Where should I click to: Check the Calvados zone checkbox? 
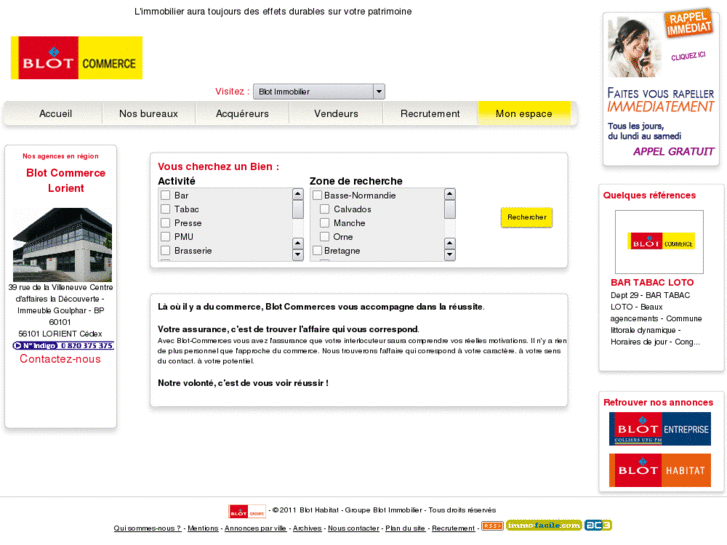click(x=325, y=209)
